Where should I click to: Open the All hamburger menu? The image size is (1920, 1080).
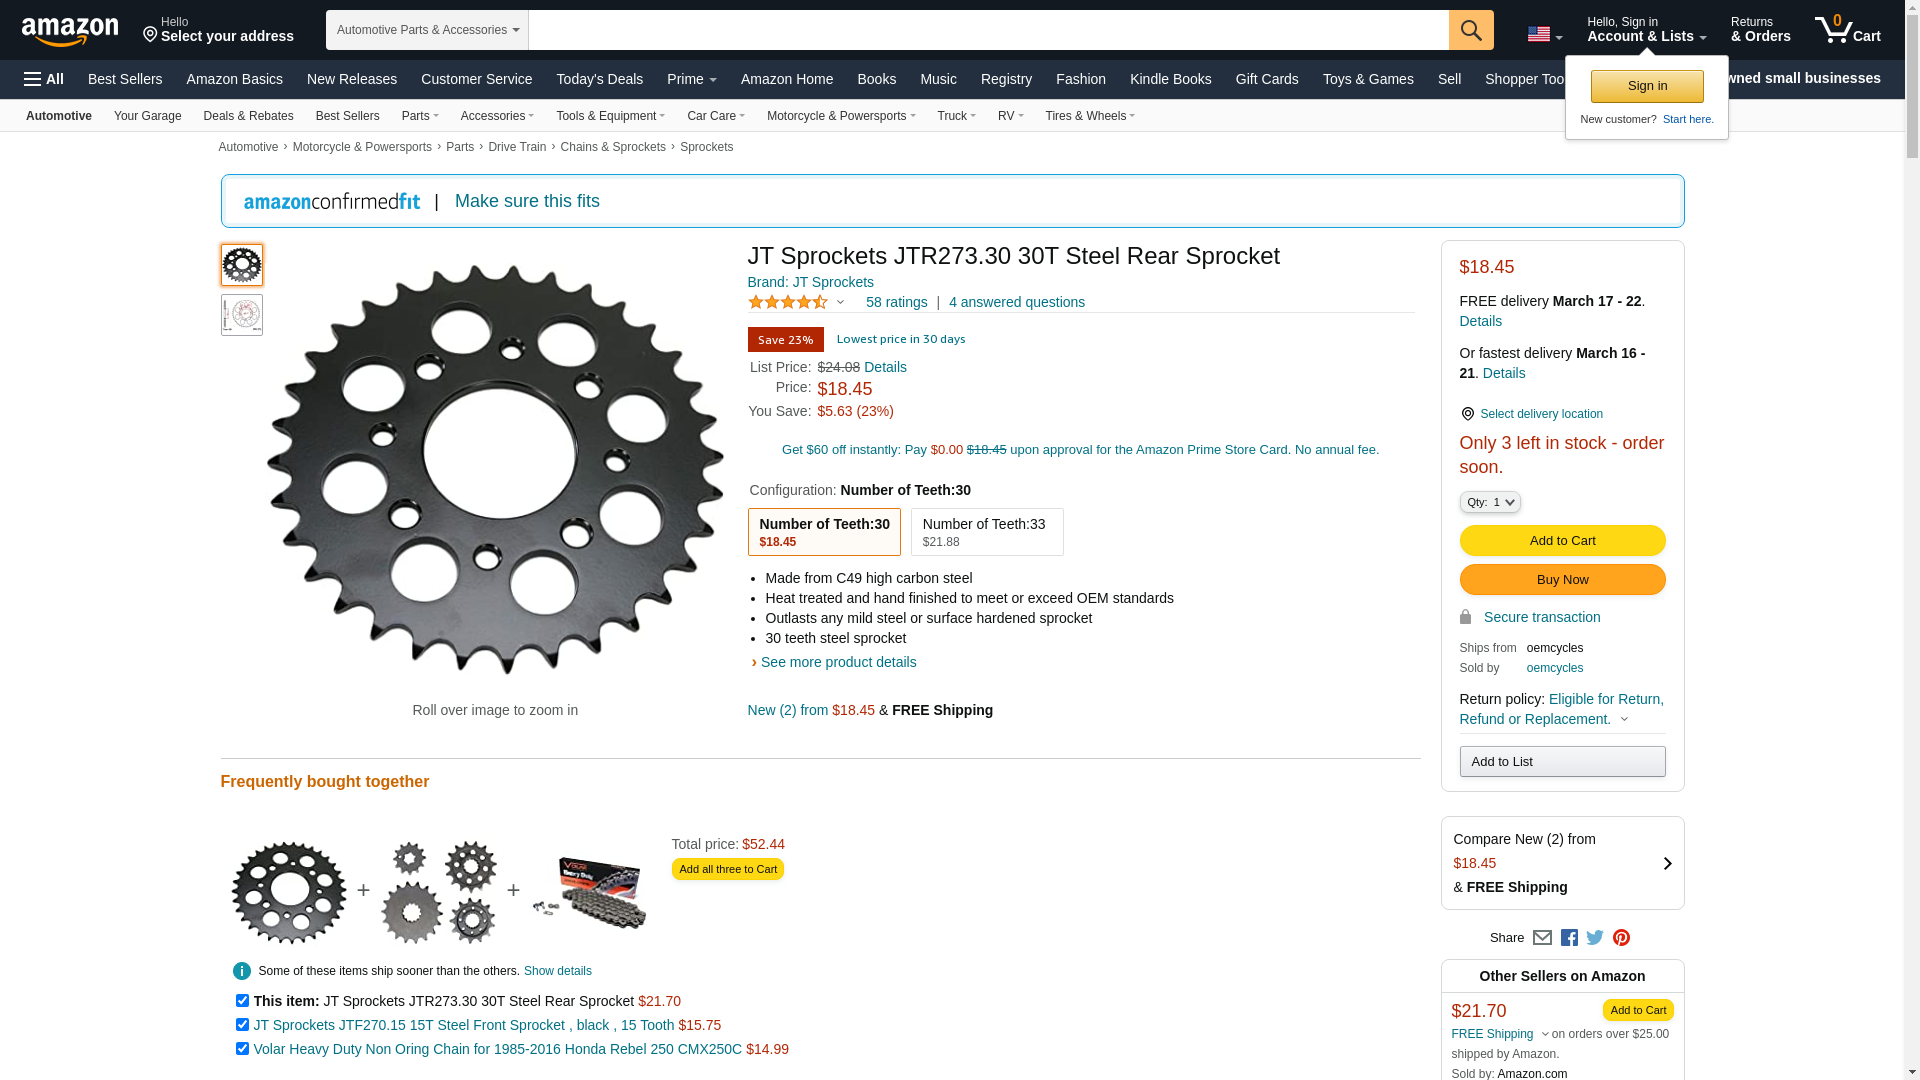pos(44,79)
